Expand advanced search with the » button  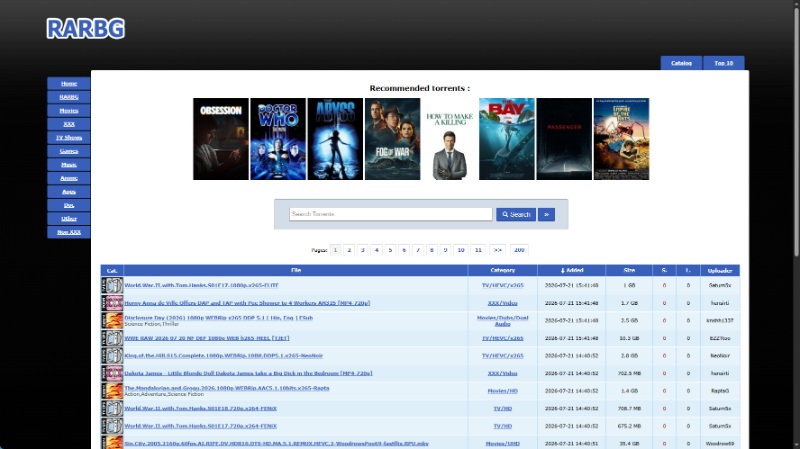pyautogui.click(x=546, y=214)
